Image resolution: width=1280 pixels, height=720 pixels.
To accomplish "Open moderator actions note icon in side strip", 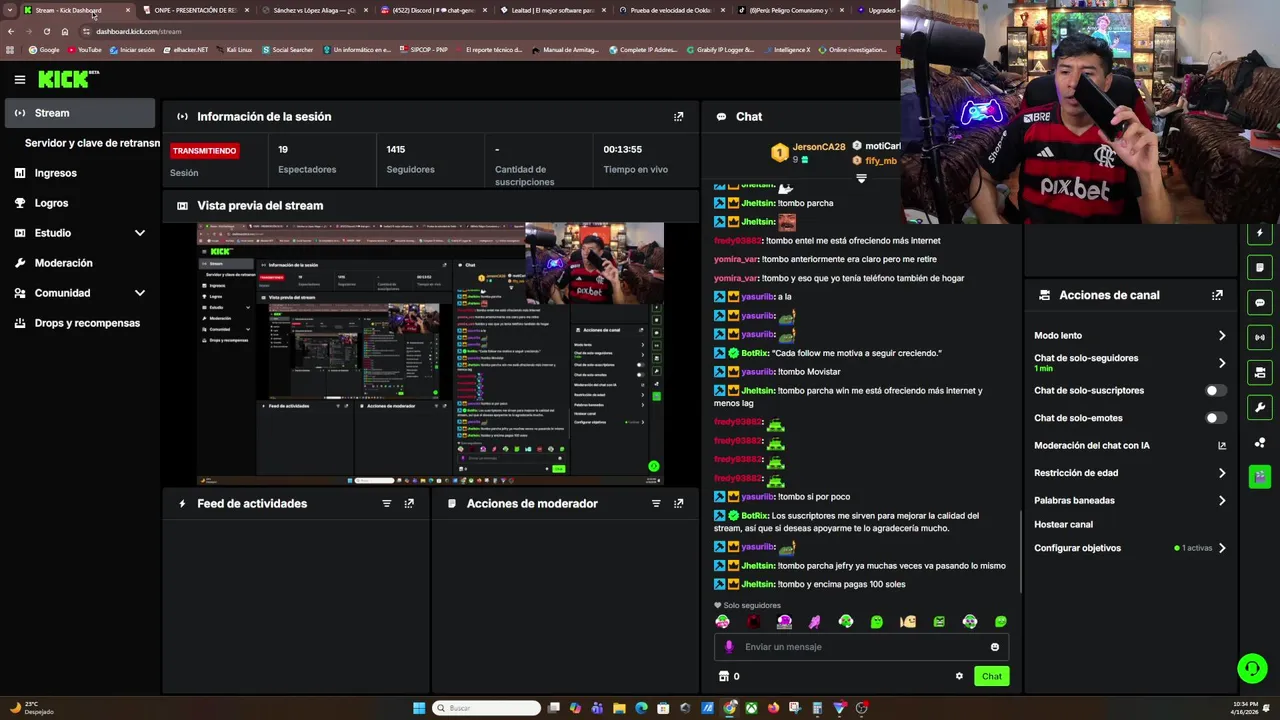I will (x=1260, y=267).
